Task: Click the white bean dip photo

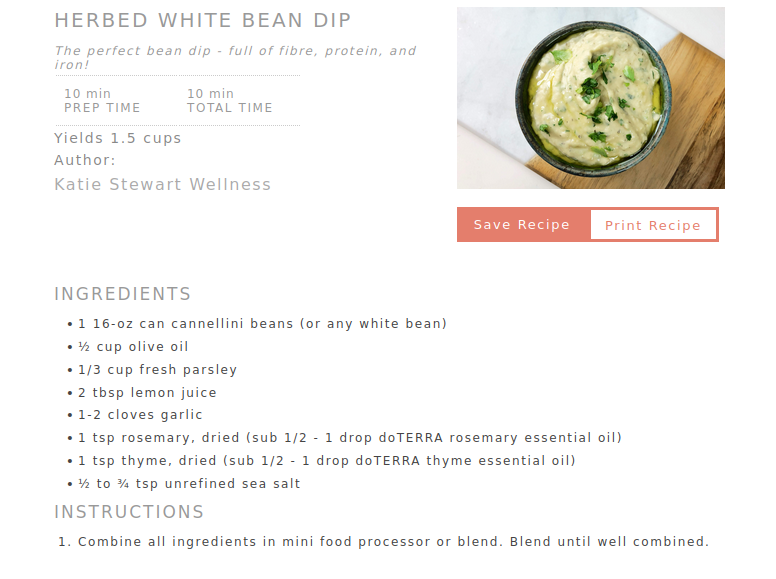Action: pyautogui.click(x=590, y=98)
